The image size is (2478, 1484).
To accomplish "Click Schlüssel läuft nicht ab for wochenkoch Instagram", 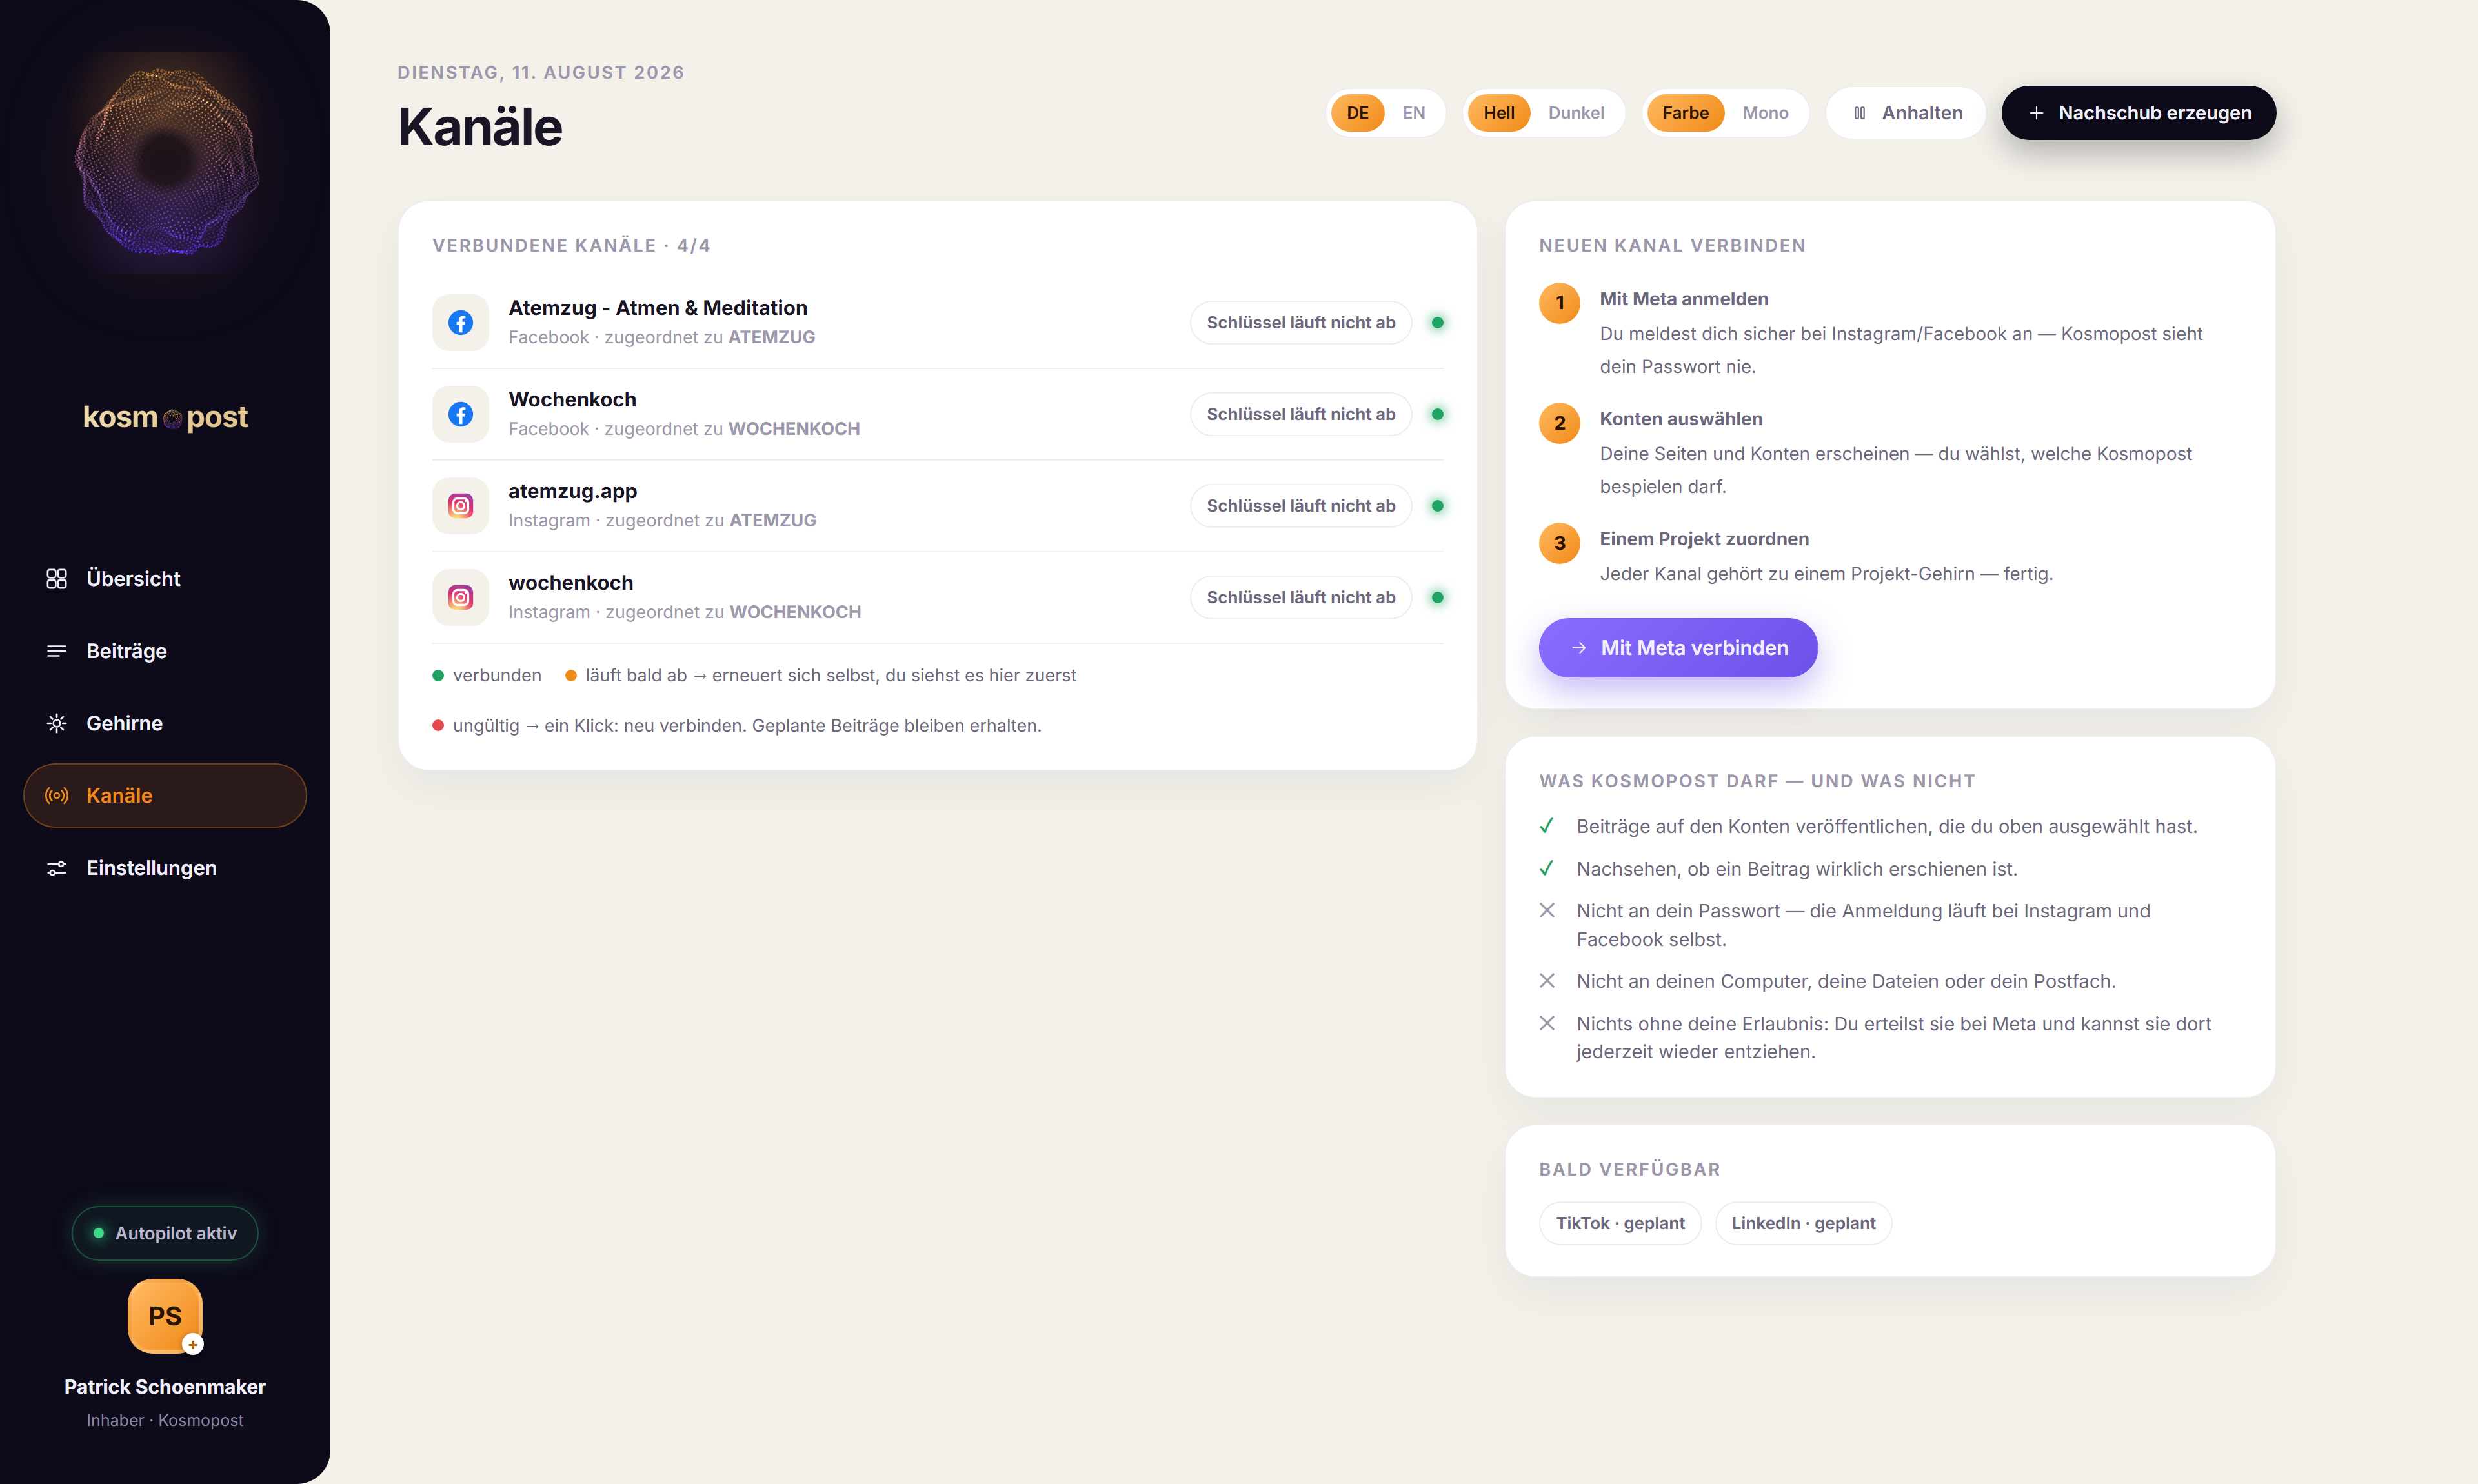I will pyautogui.click(x=1300, y=598).
